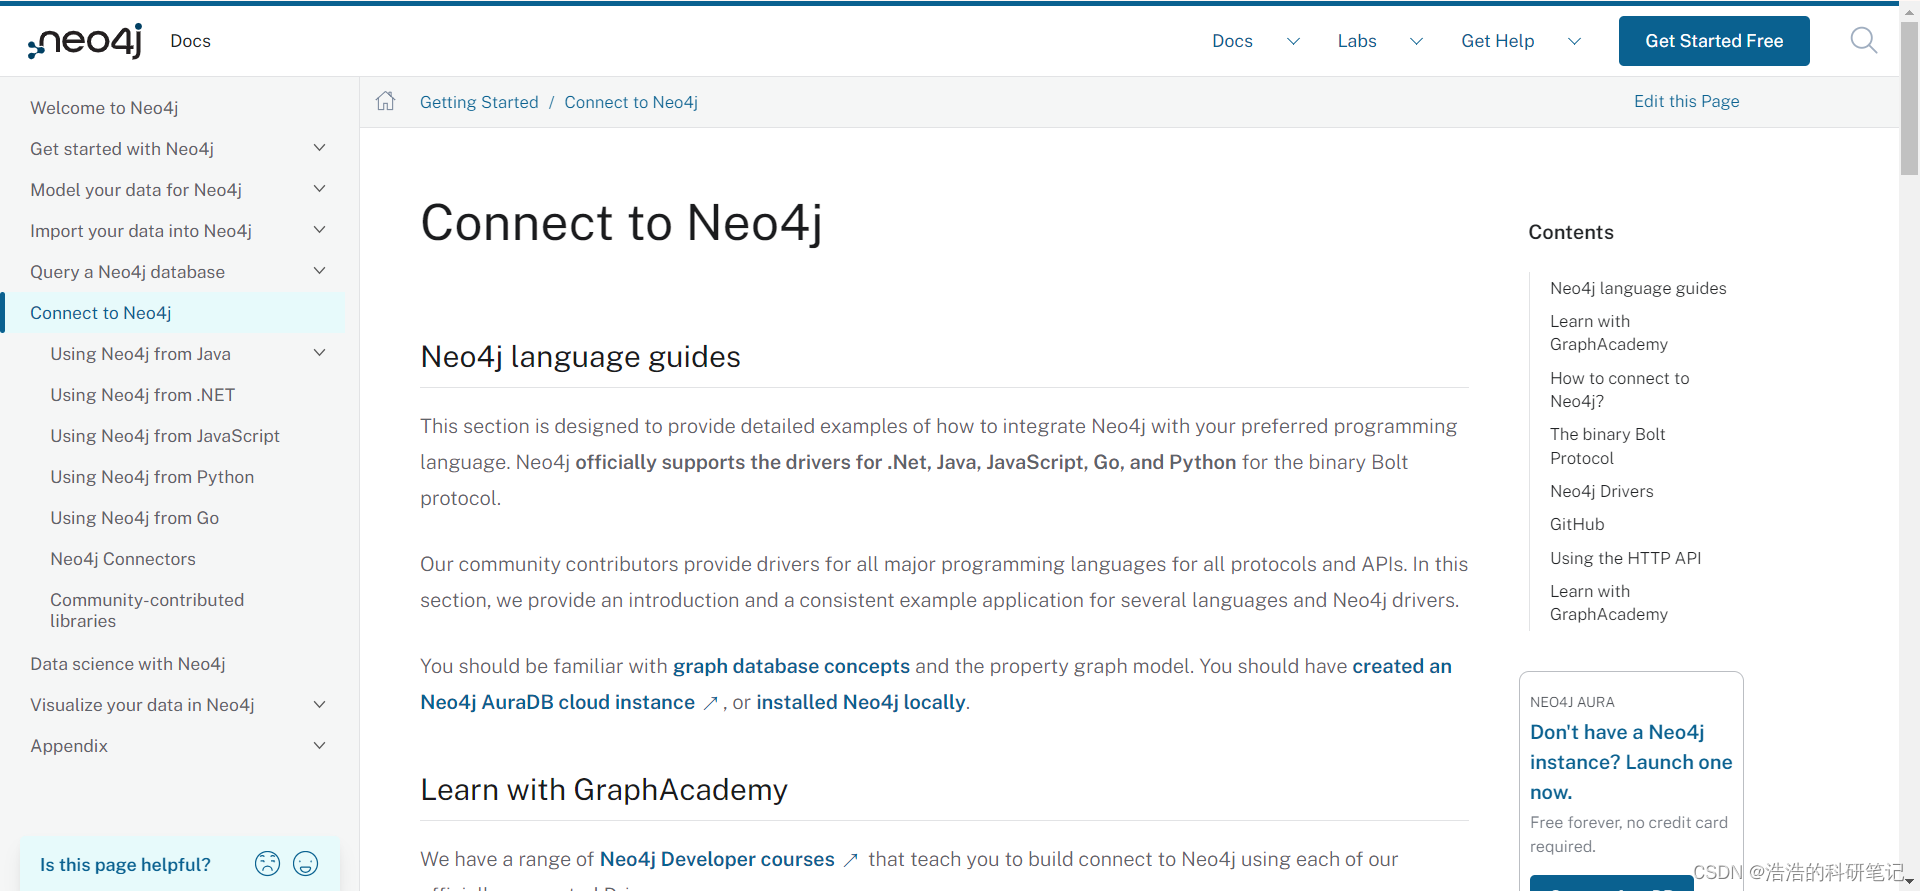The width and height of the screenshot is (1920, 891).
Task: Click the Neo4j logo
Action: (x=85, y=41)
